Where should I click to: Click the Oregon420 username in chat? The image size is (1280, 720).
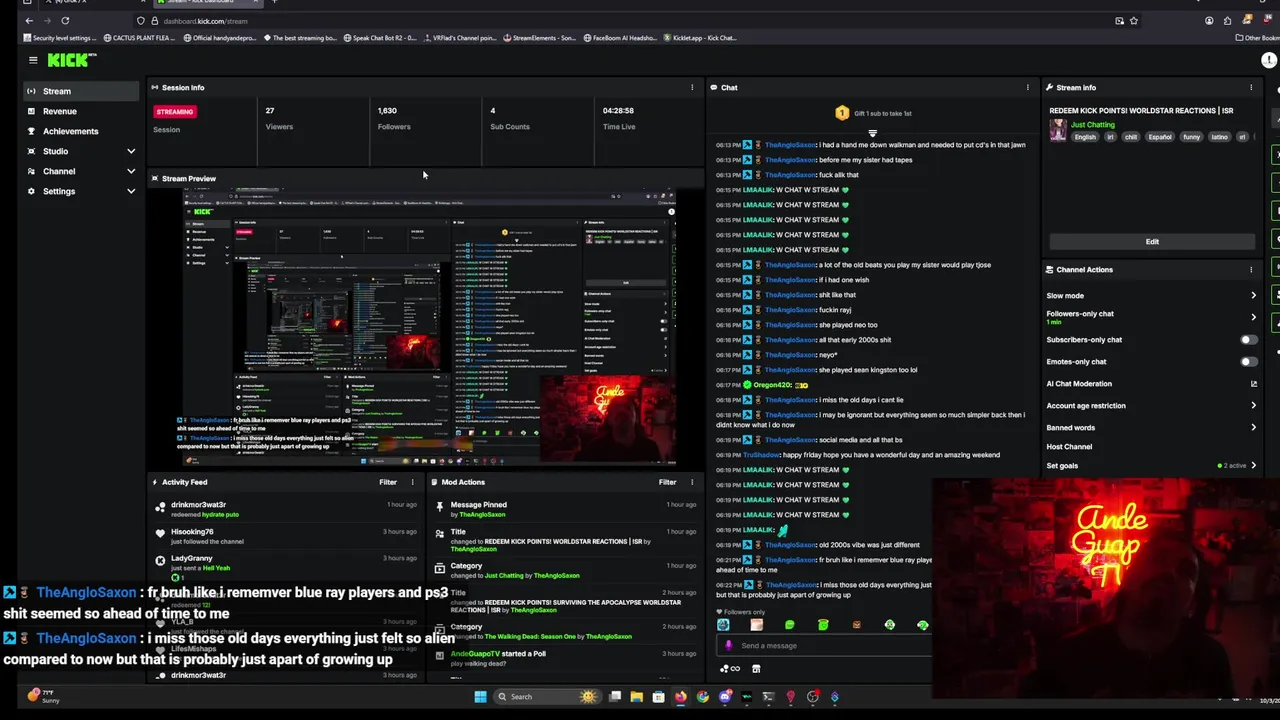[x=773, y=385]
